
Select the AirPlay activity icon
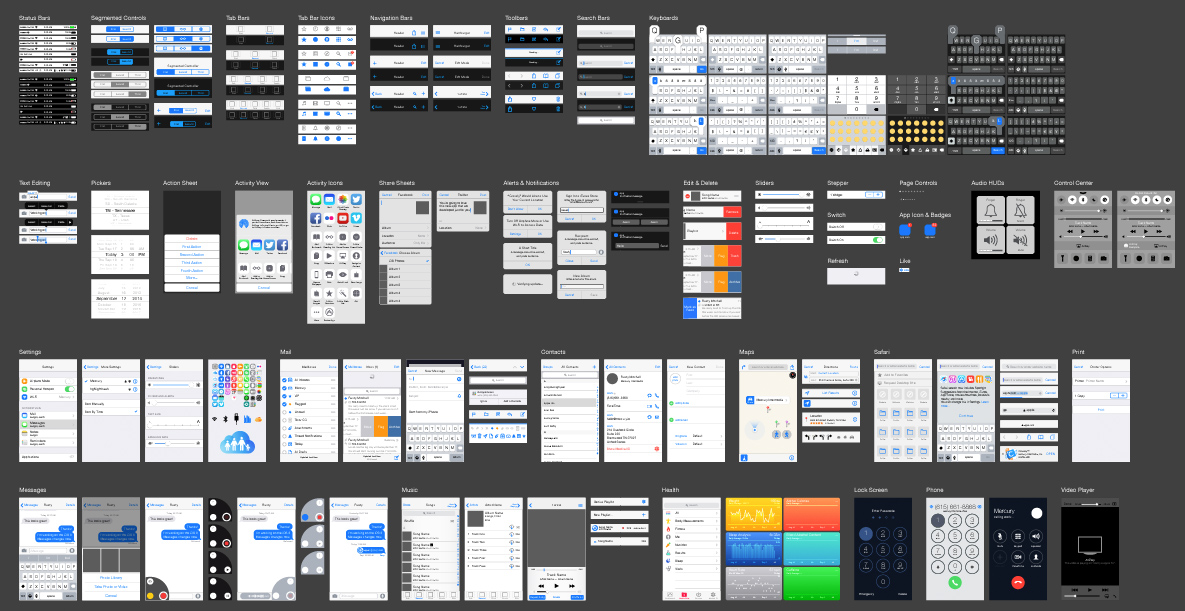(343, 256)
